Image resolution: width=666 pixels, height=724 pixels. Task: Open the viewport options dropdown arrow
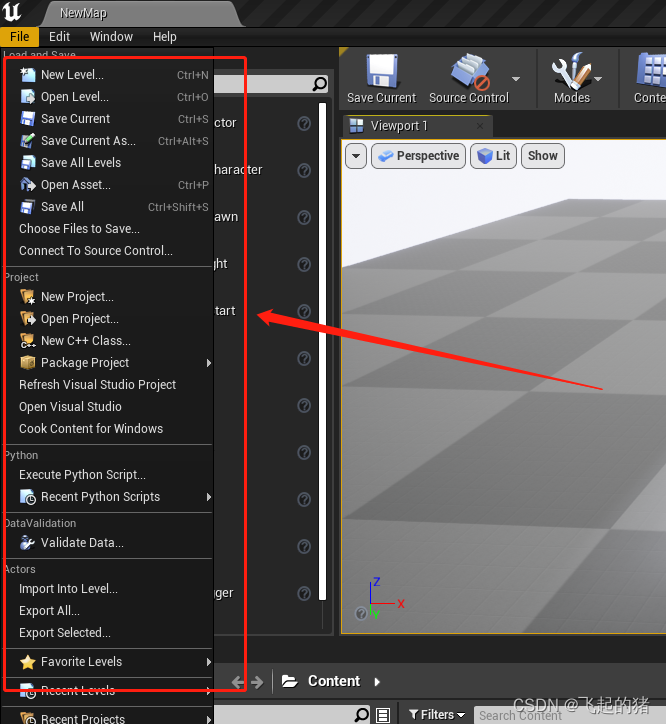tap(356, 156)
